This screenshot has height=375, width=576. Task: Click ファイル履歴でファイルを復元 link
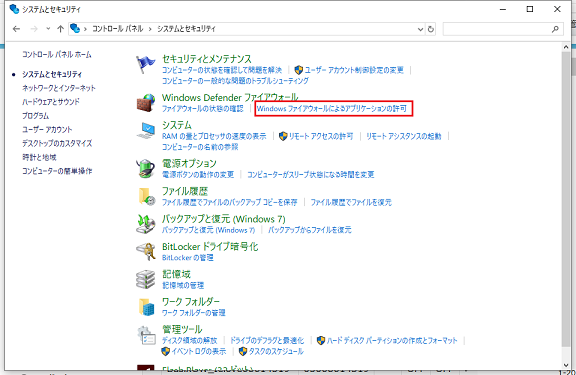tap(351, 202)
